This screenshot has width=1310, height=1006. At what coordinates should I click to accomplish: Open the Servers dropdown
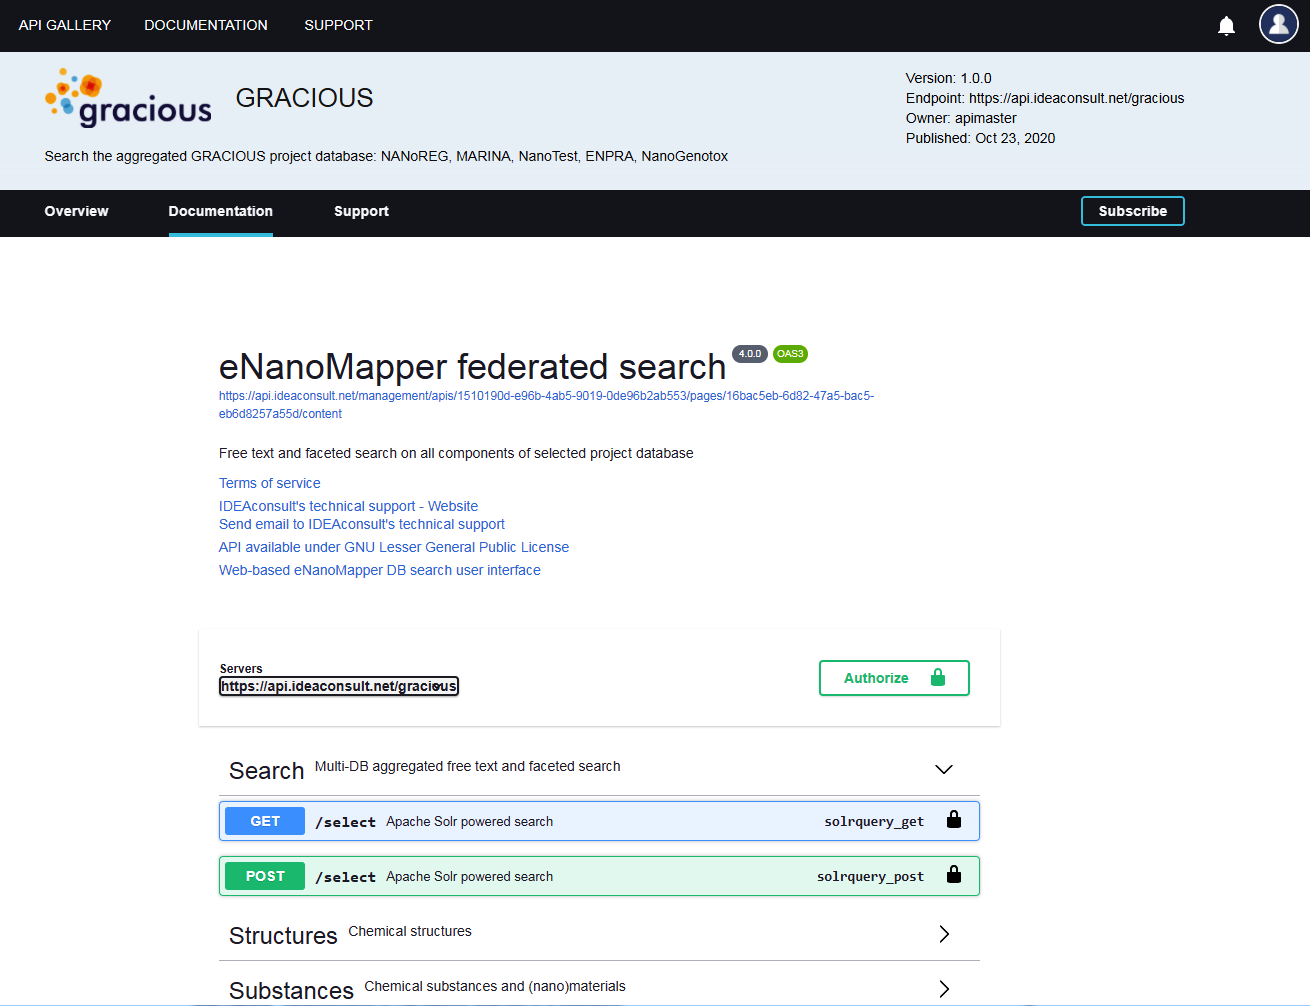coord(338,686)
